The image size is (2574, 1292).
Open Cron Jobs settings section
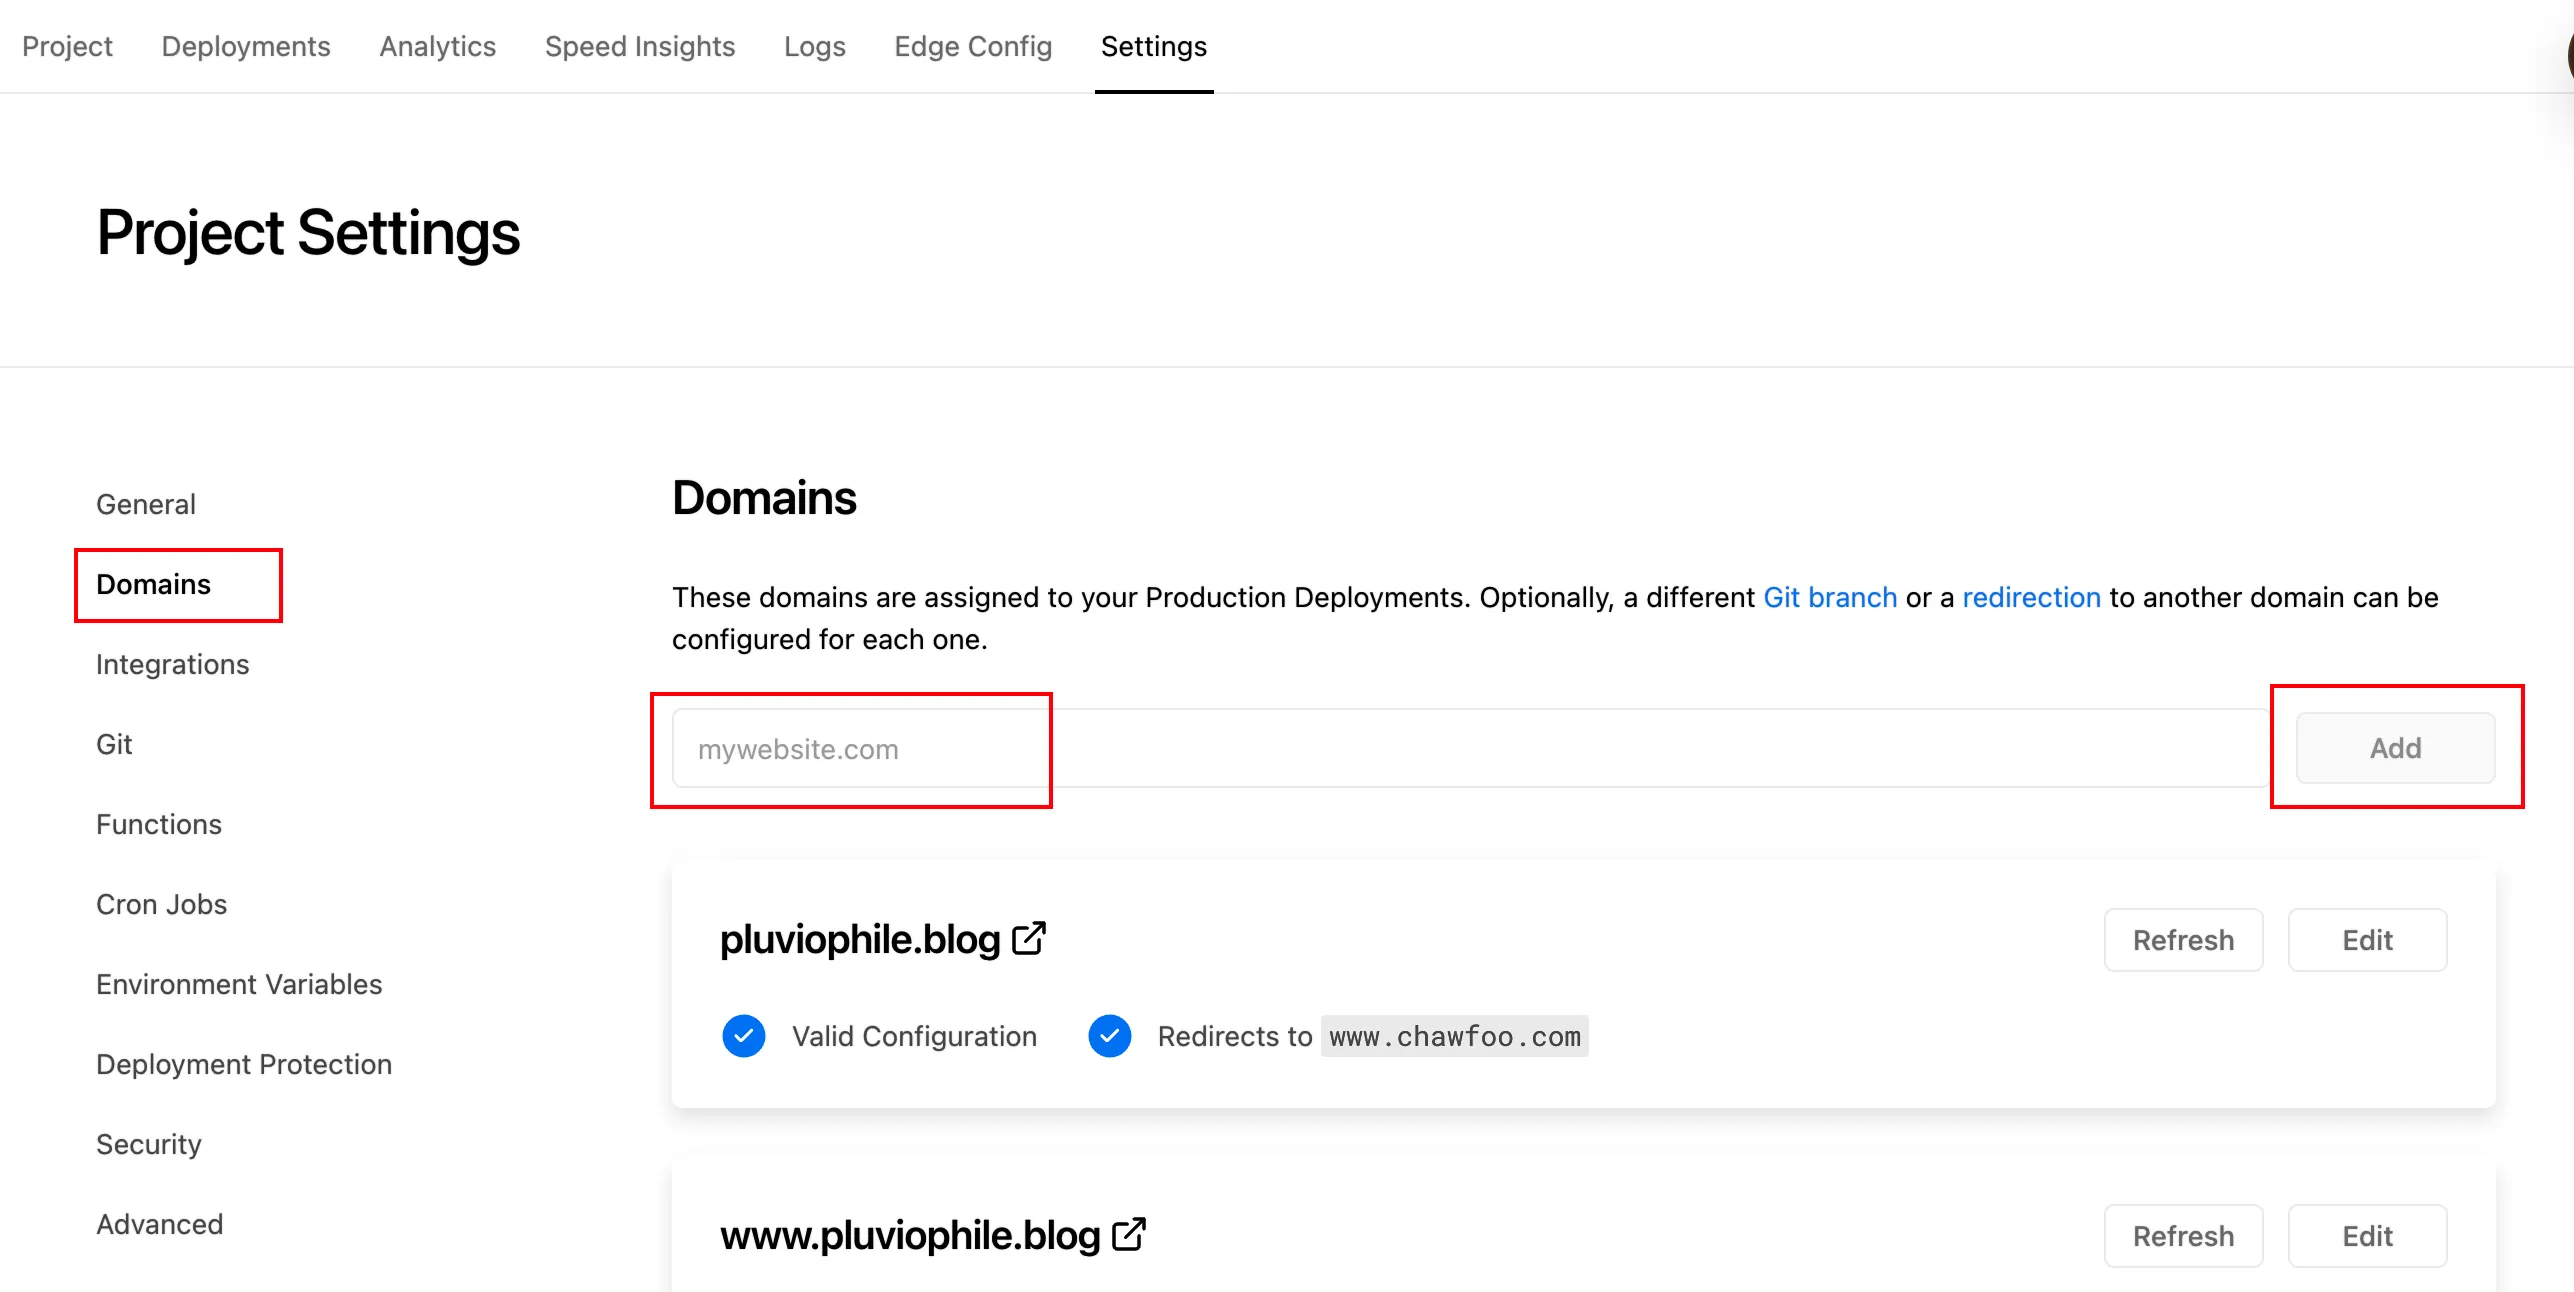(161, 904)
